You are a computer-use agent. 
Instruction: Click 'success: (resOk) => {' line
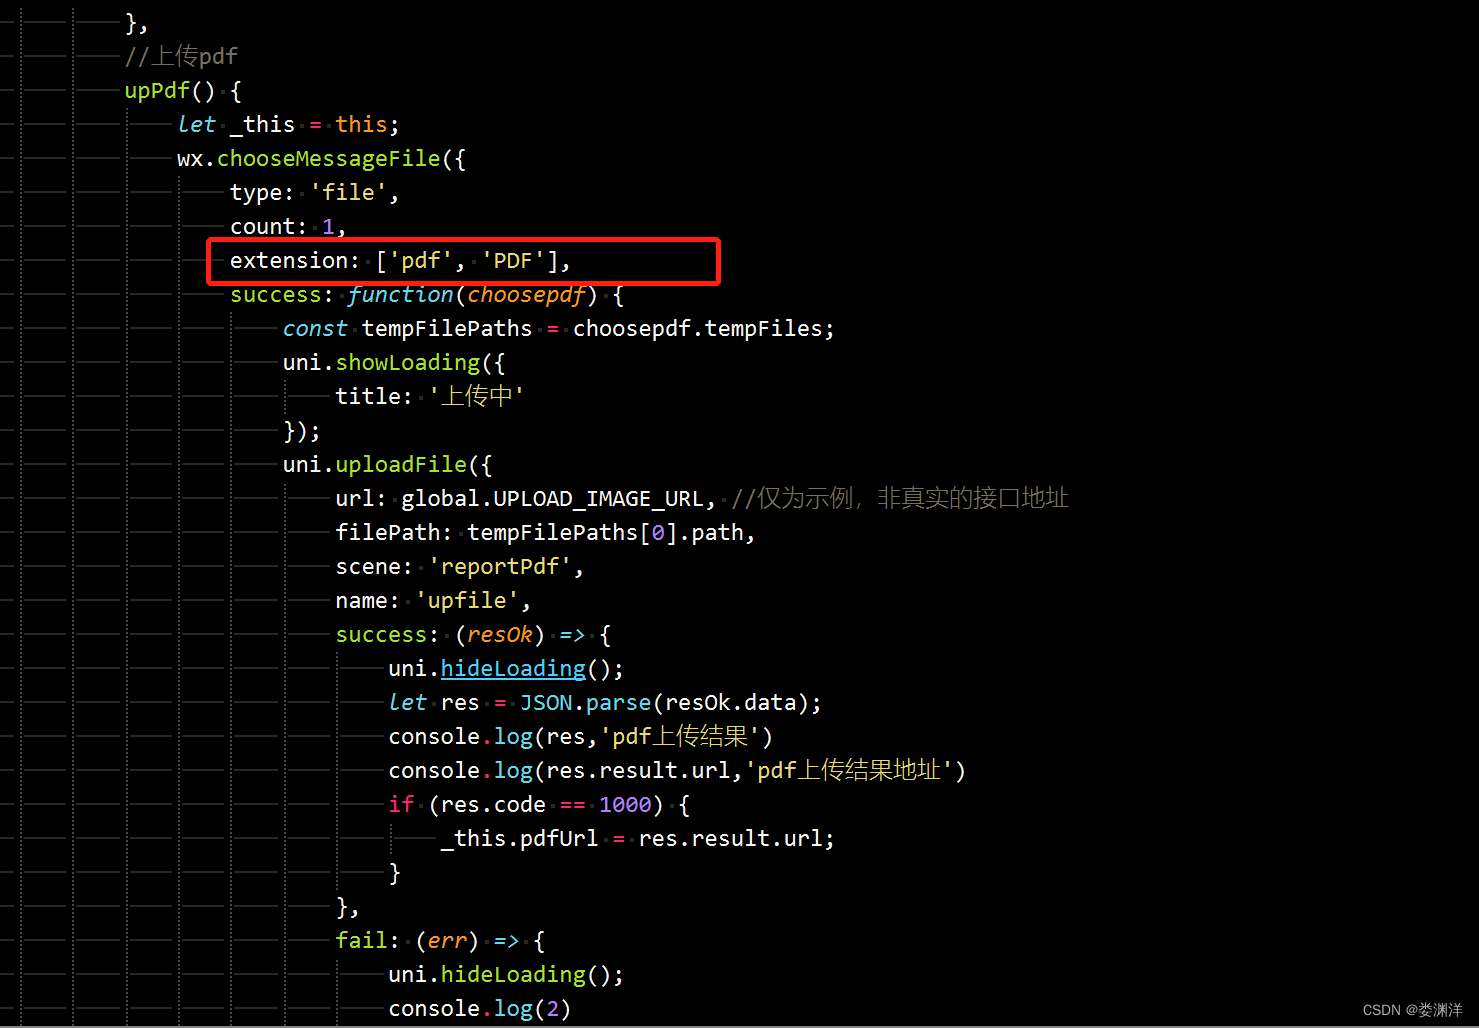[x=473, y=634]
